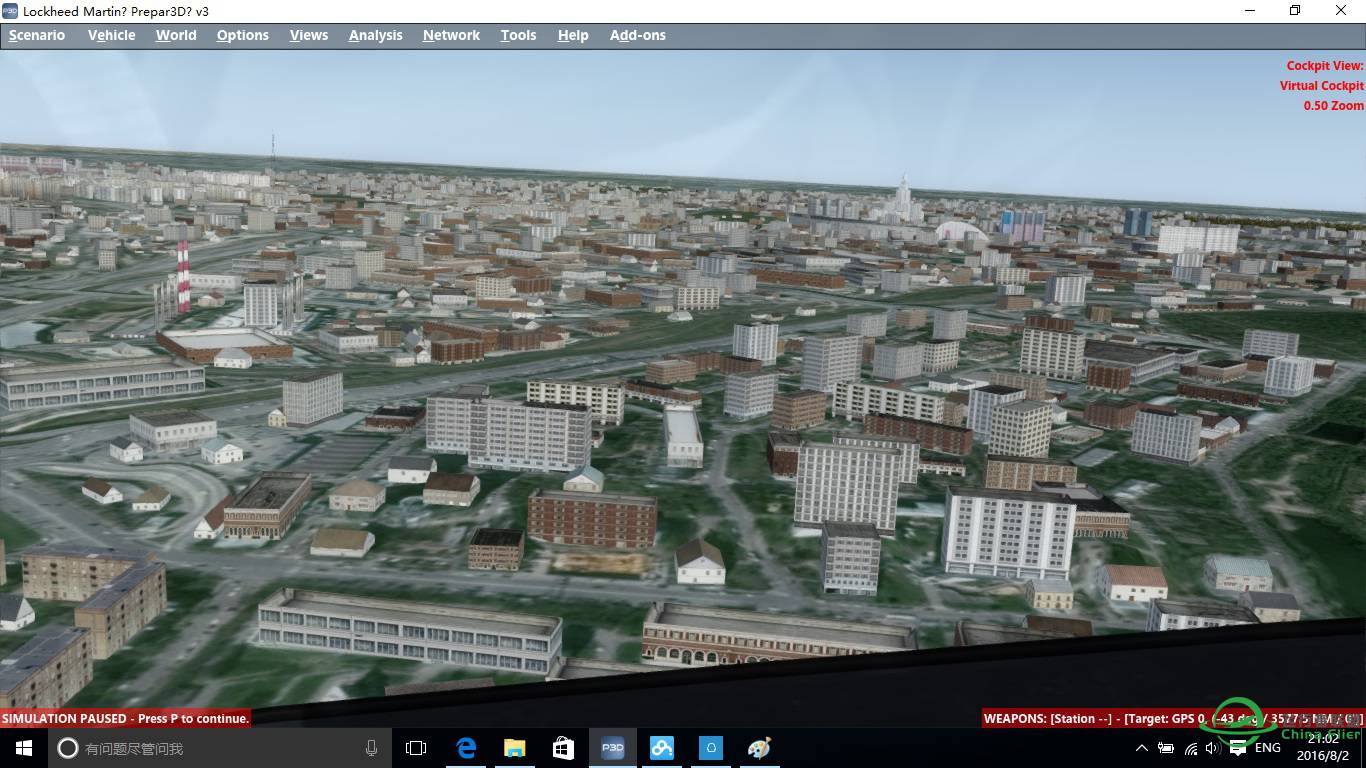Click the microphone icon in the search box

click(371, 747)
